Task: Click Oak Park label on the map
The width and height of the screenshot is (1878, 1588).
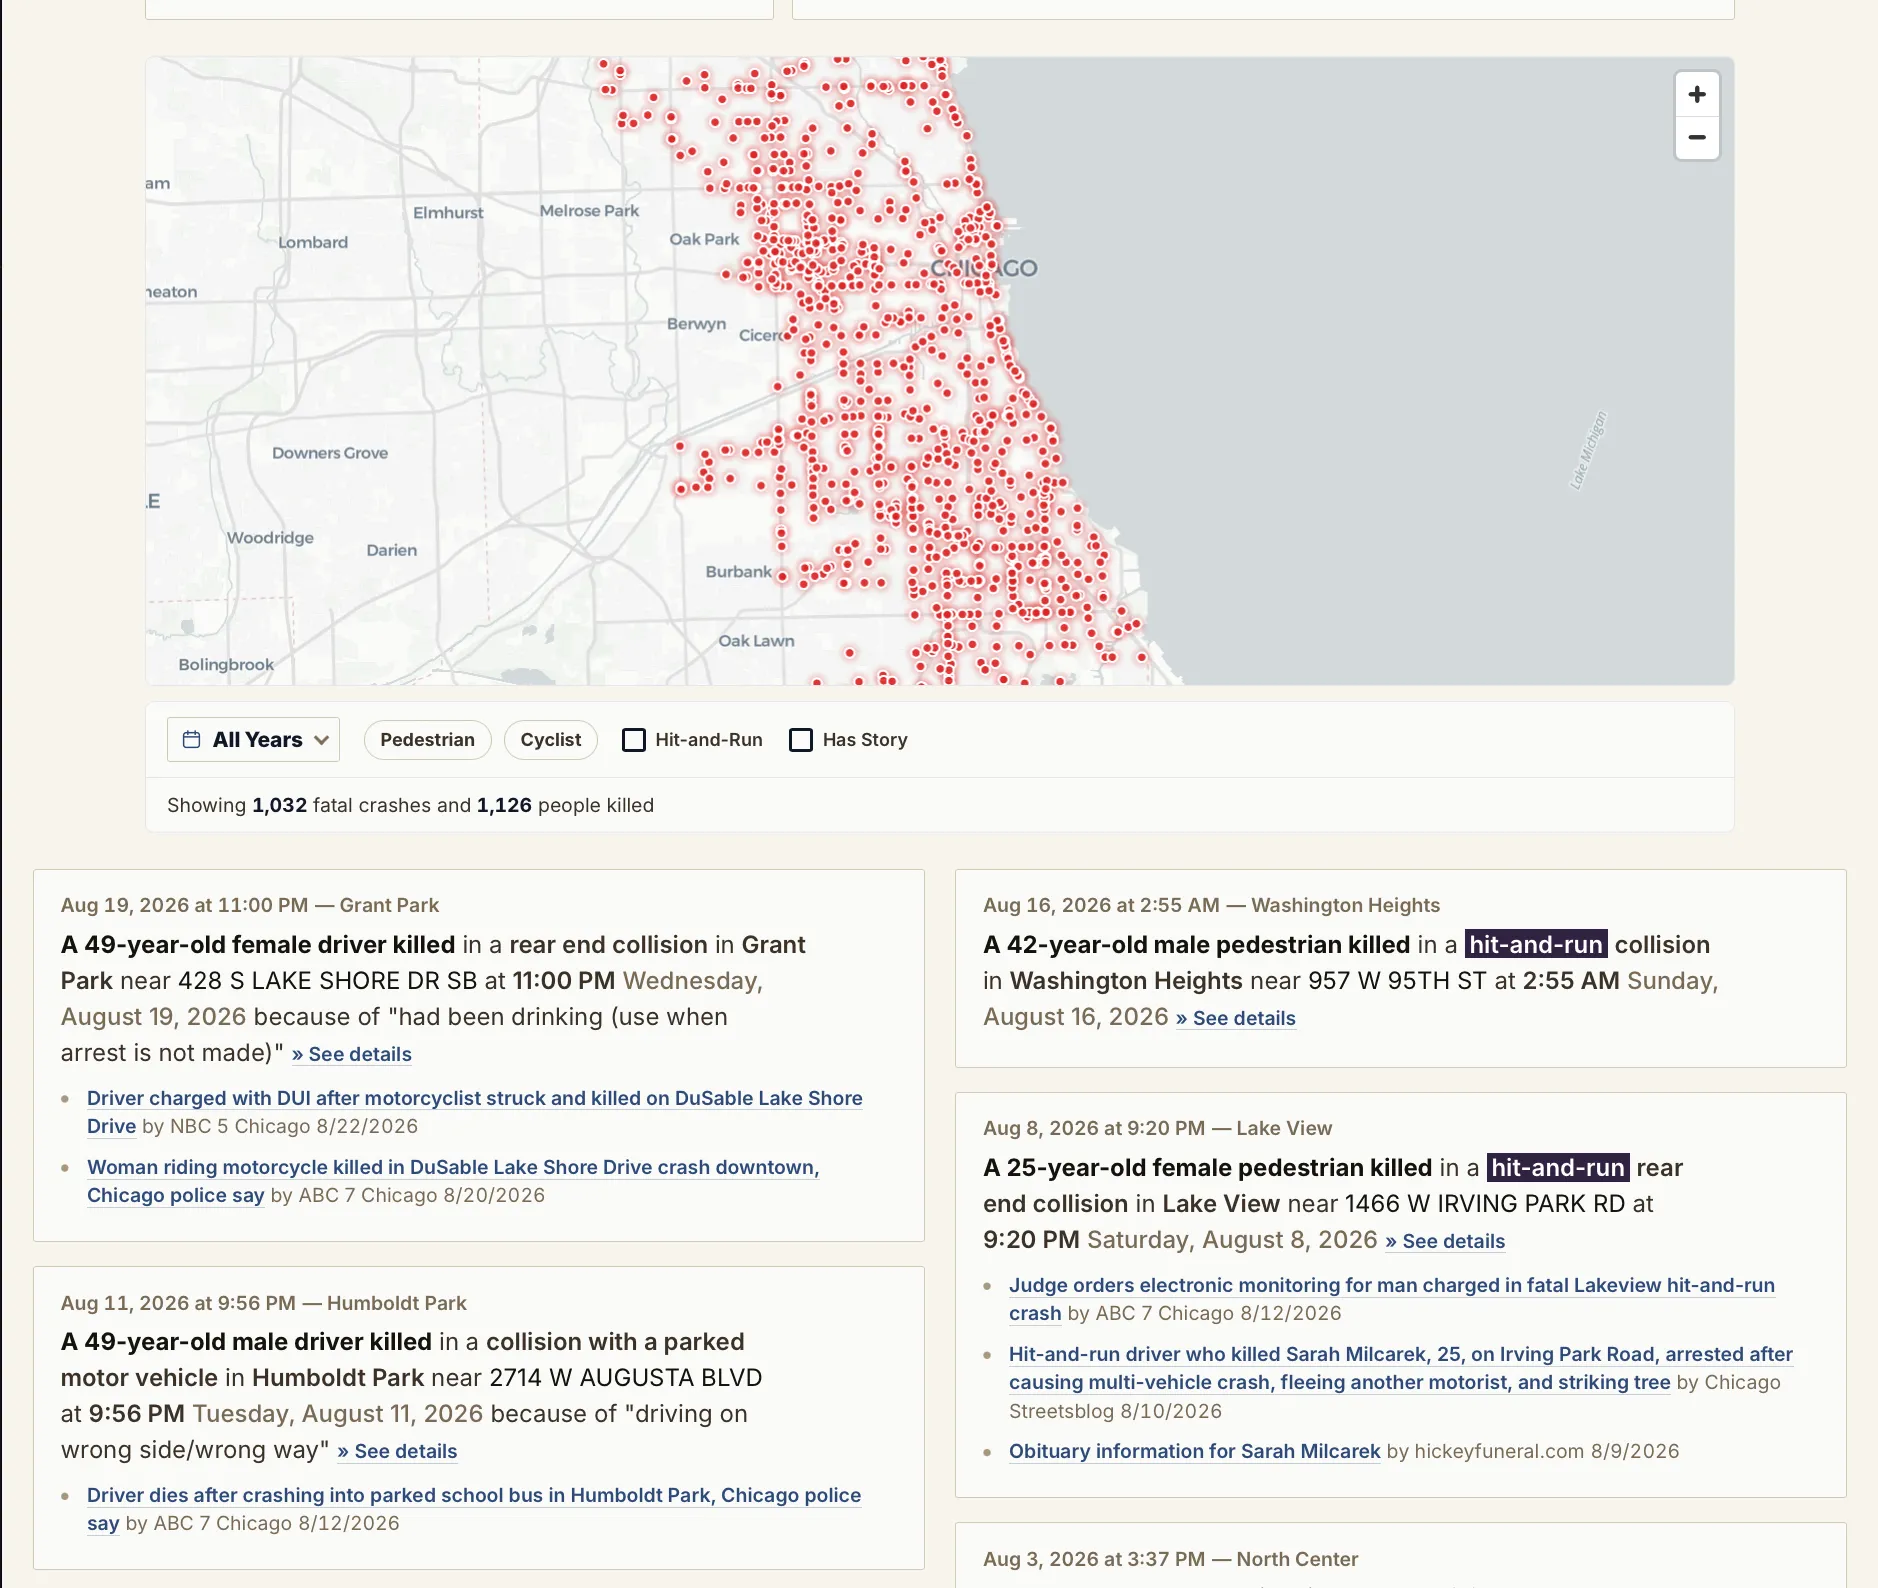Action: pyautogui.click(x=704, y=239)
